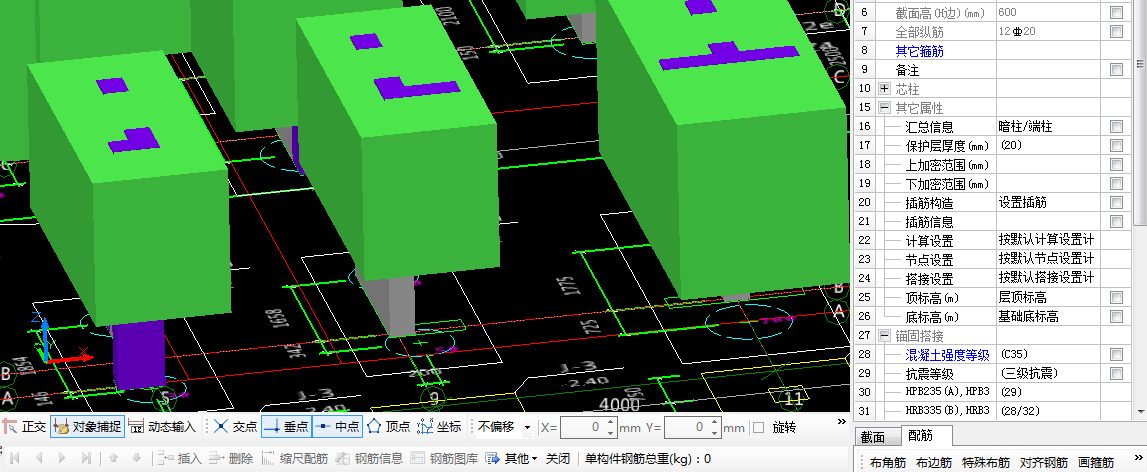
Task: Go to last record arrow
Action: click(x=86, y=459)
